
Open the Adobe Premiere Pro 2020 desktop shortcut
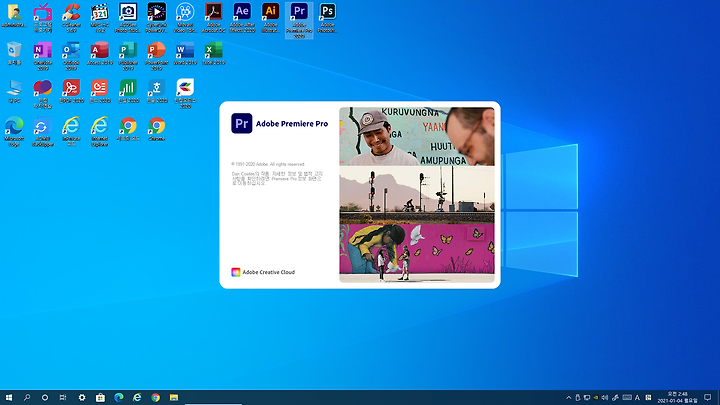point(299,20)
